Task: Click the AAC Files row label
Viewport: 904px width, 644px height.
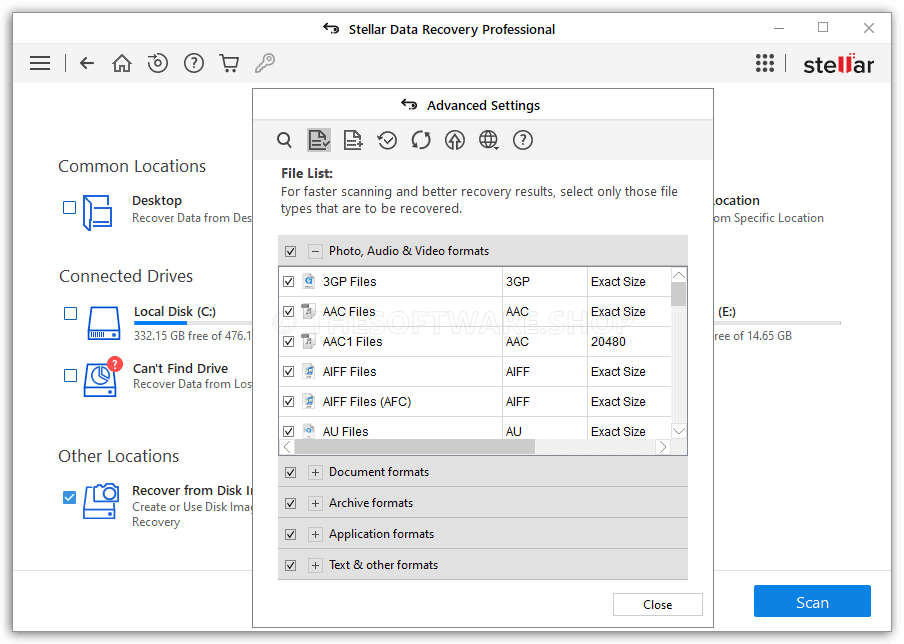Action: 349,311
